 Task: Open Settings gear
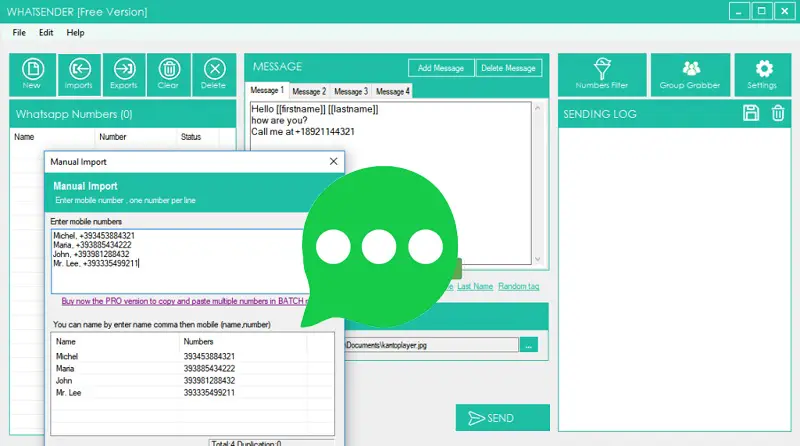(762, 75)
